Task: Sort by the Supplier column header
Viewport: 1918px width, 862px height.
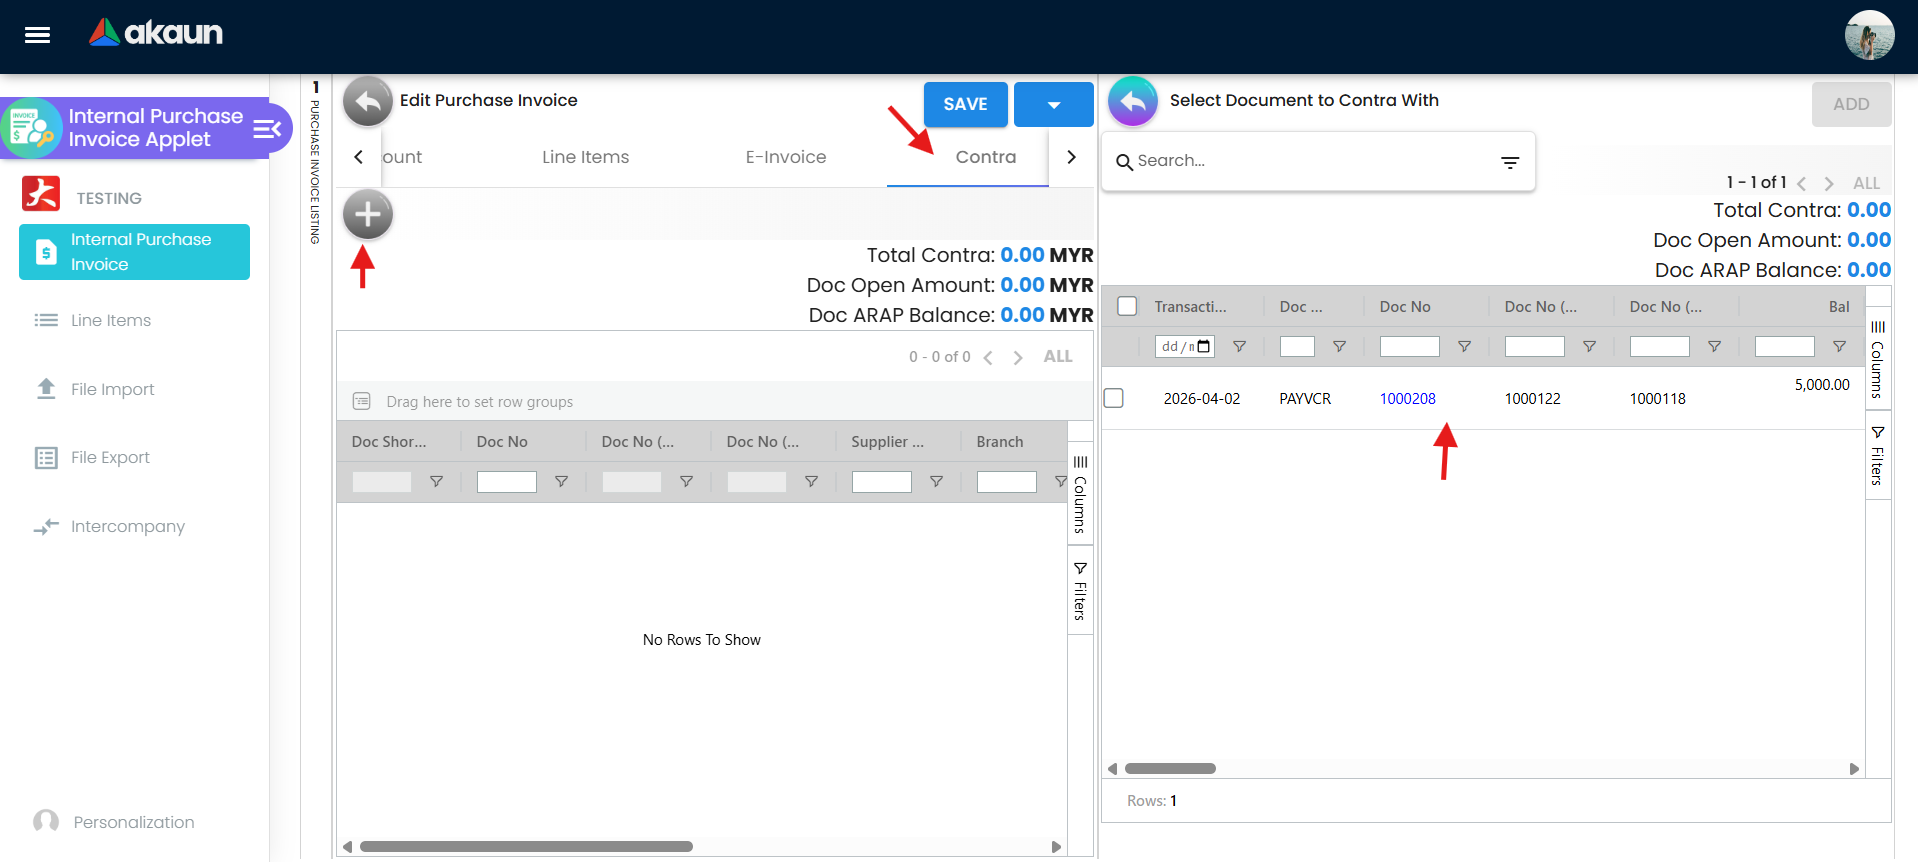Action: click(888, 441)
